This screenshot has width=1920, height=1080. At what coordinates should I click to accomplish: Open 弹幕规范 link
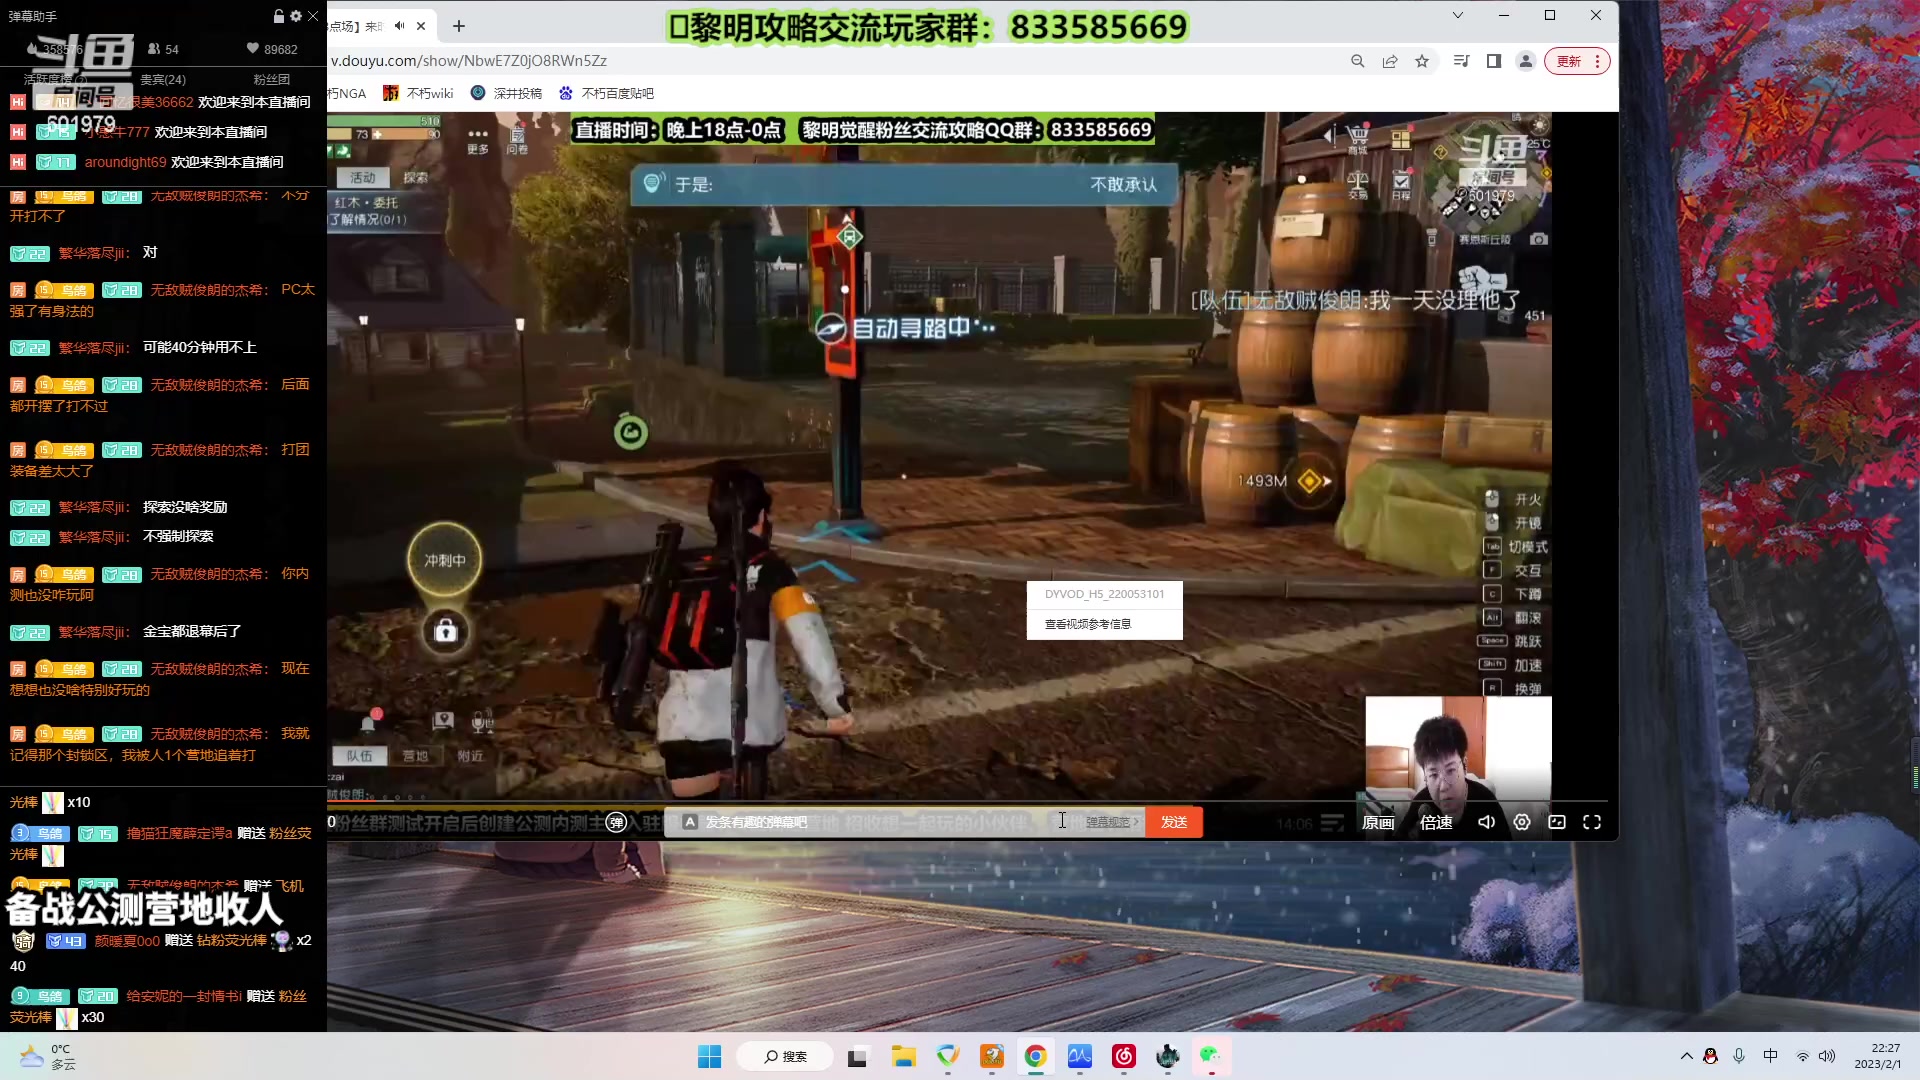[x=1112, y=822]
